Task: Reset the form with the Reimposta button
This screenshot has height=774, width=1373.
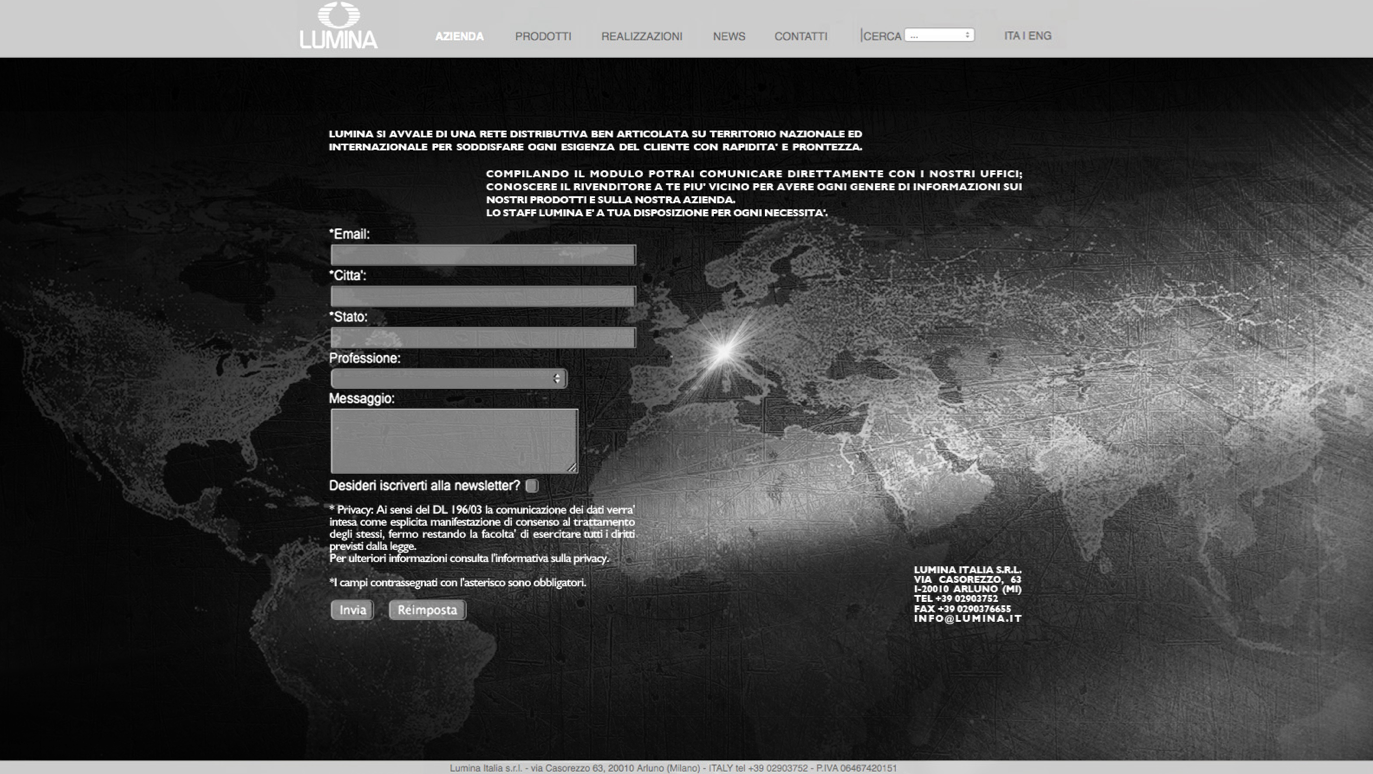Action: [427, 610]
